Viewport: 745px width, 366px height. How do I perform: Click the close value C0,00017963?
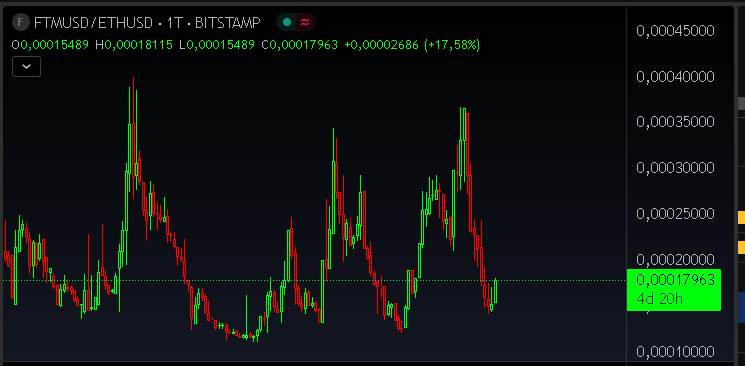click(x=300, y=45)
